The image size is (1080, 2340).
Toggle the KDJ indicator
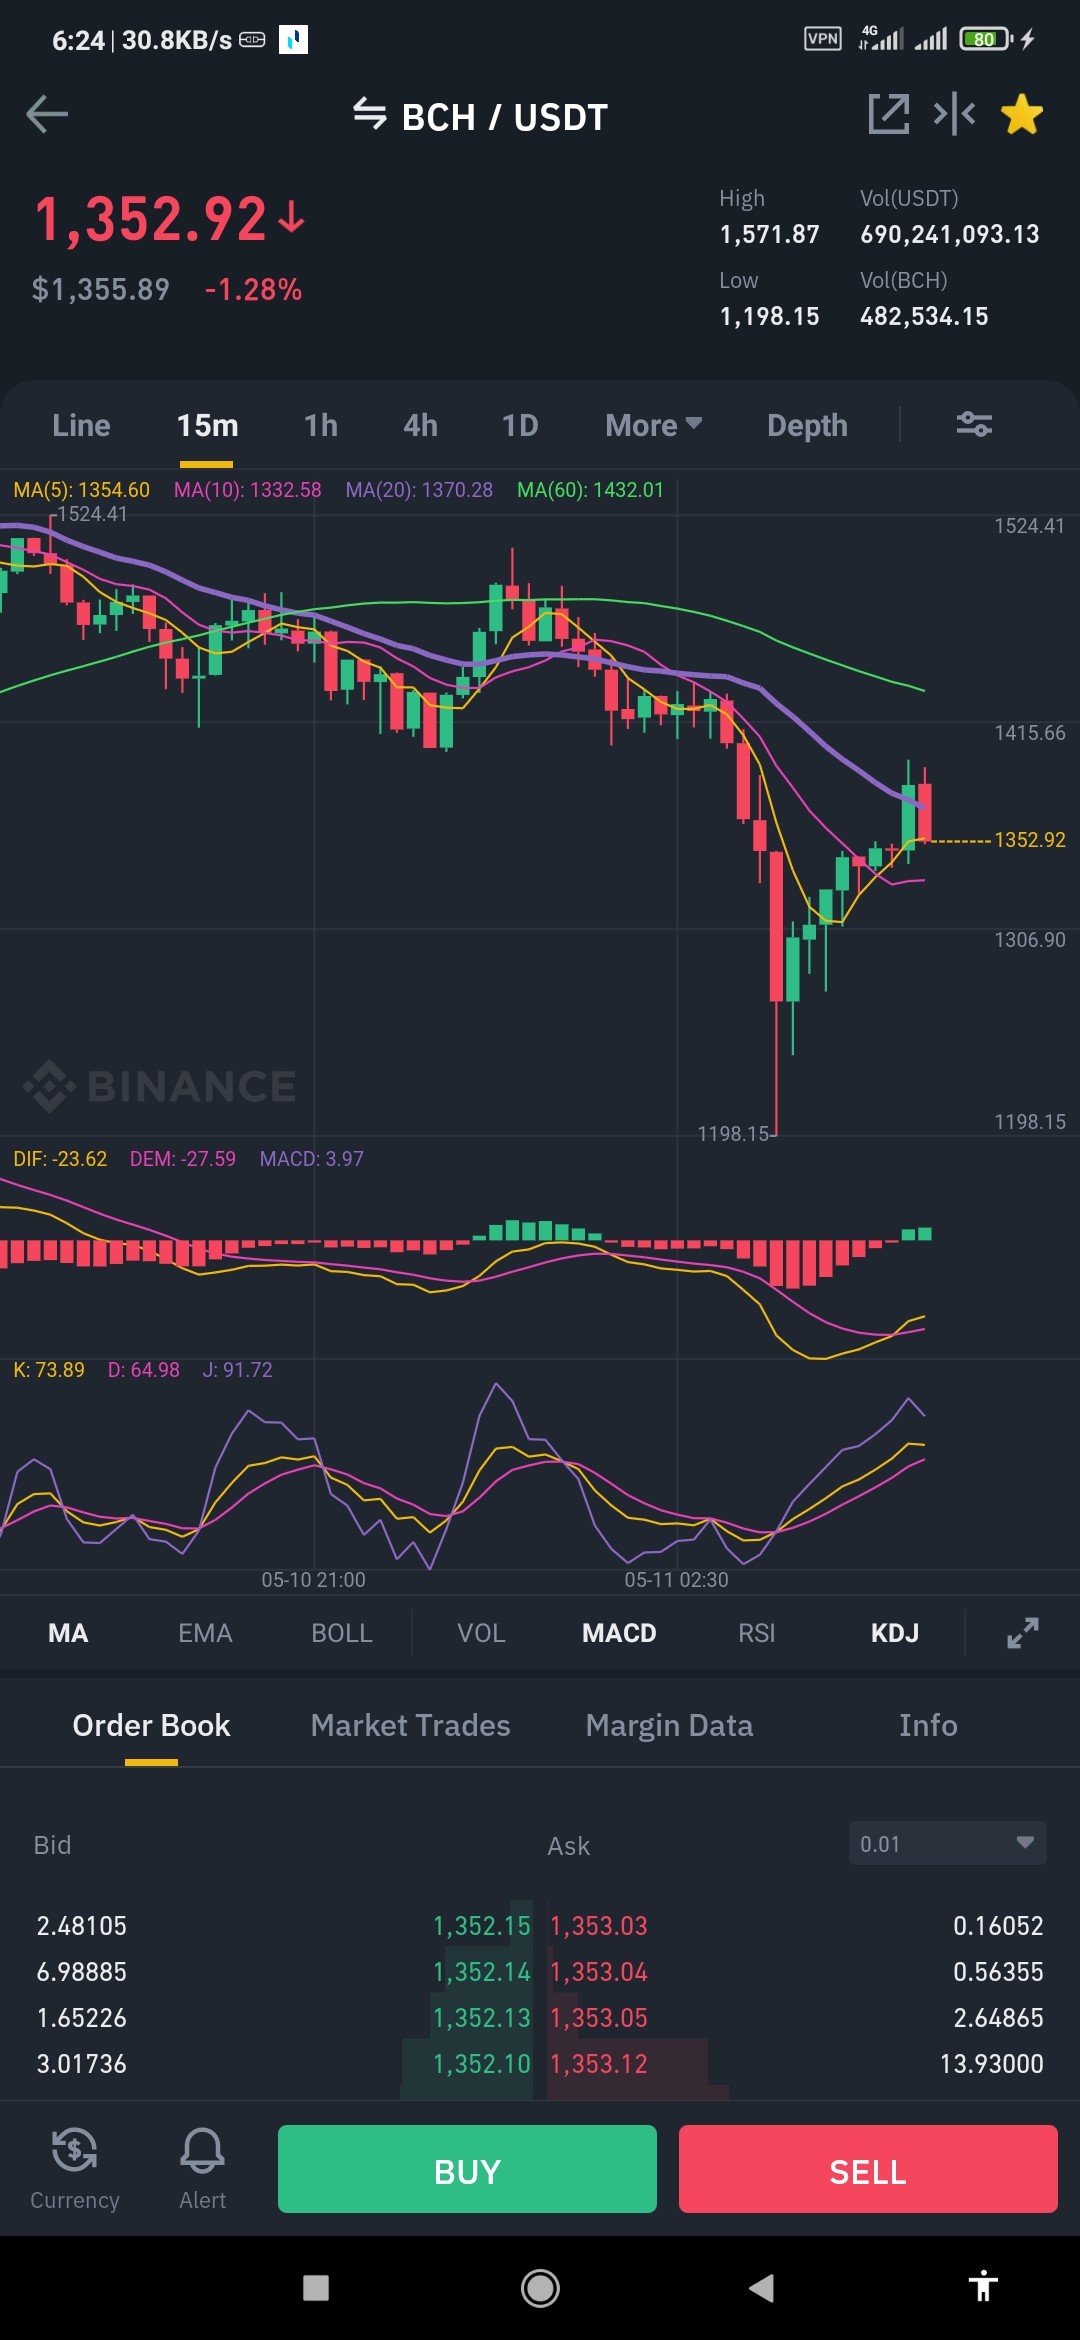(x=894, y=1633)
